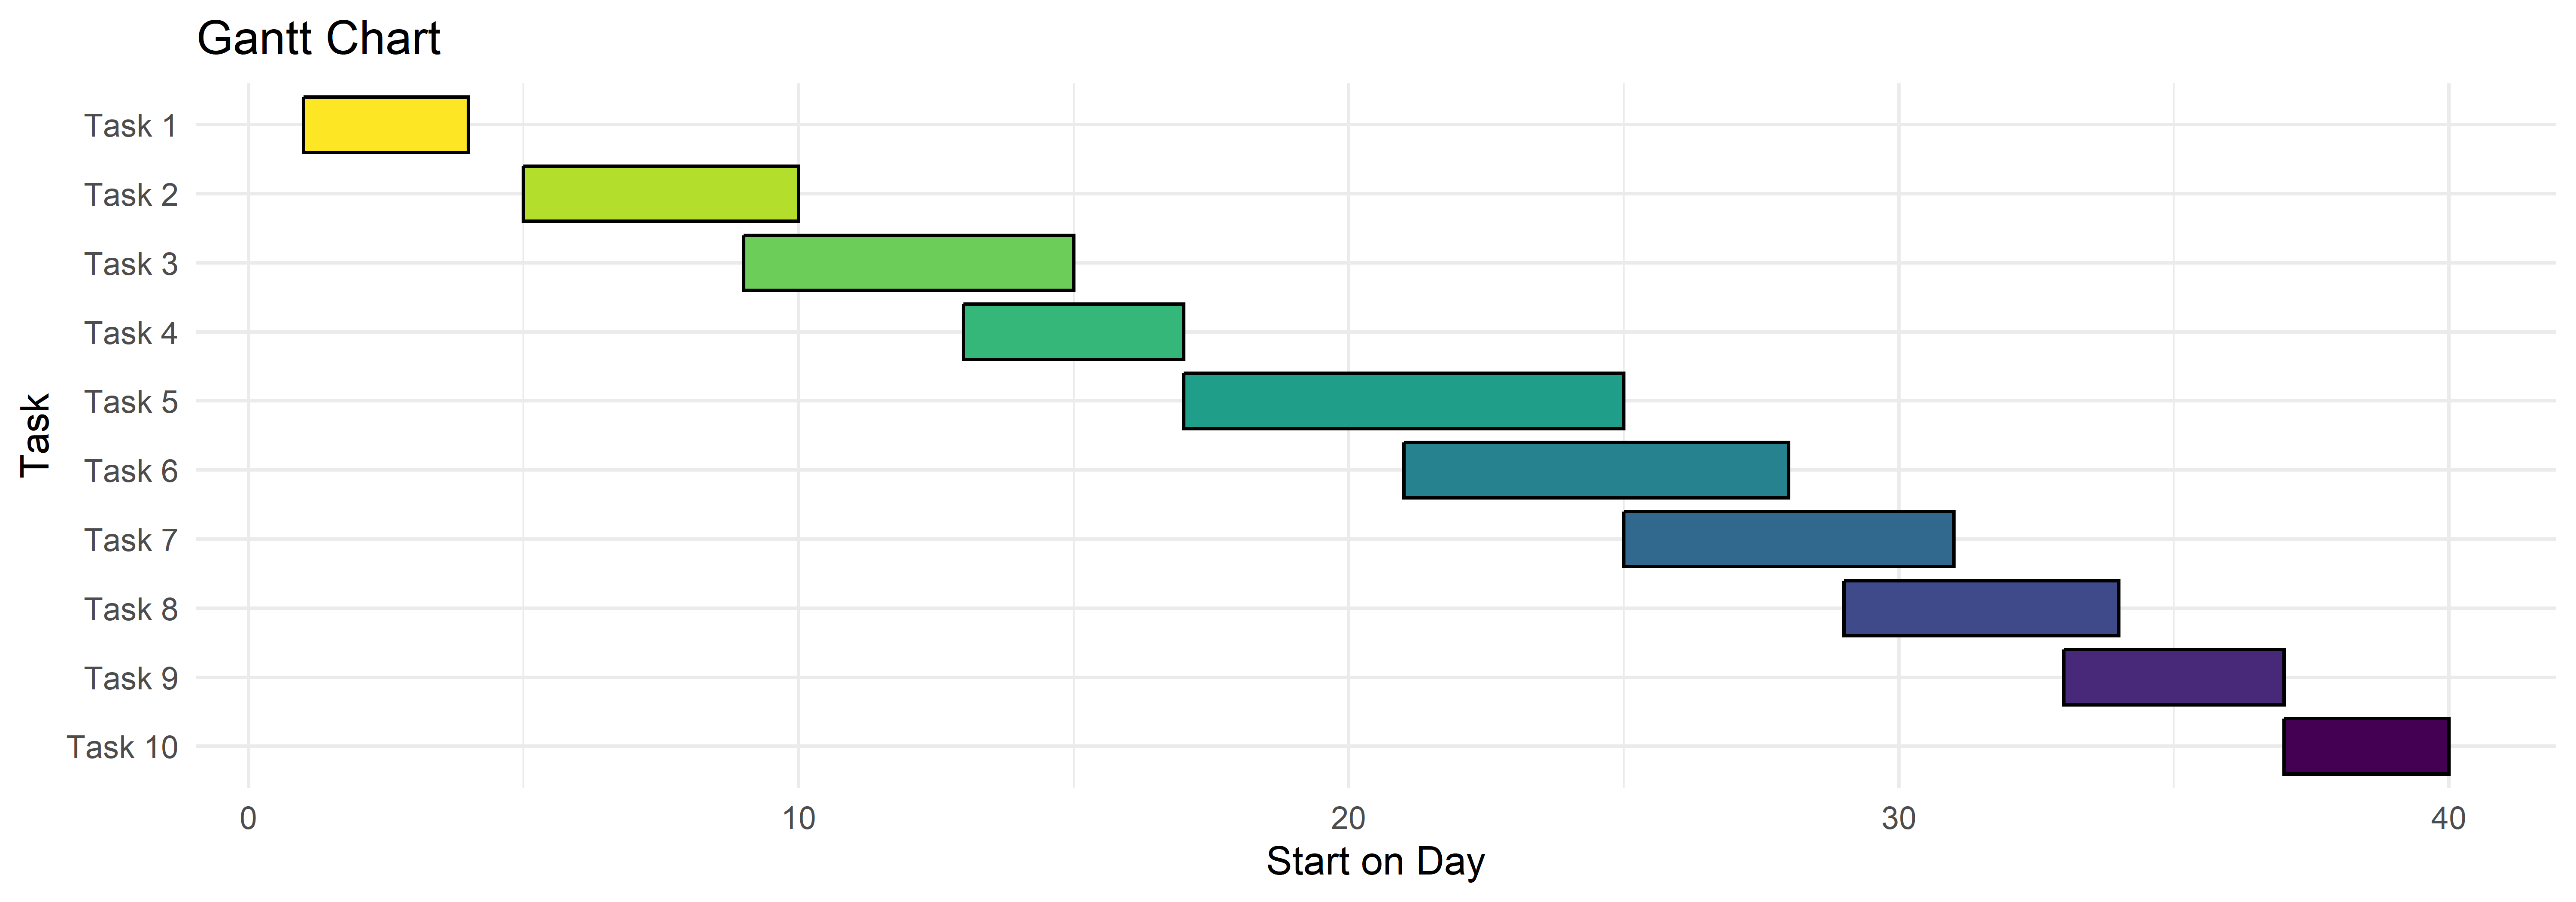
Task: Click the green Task 3 bar
Action: click(x=908, y=263)
